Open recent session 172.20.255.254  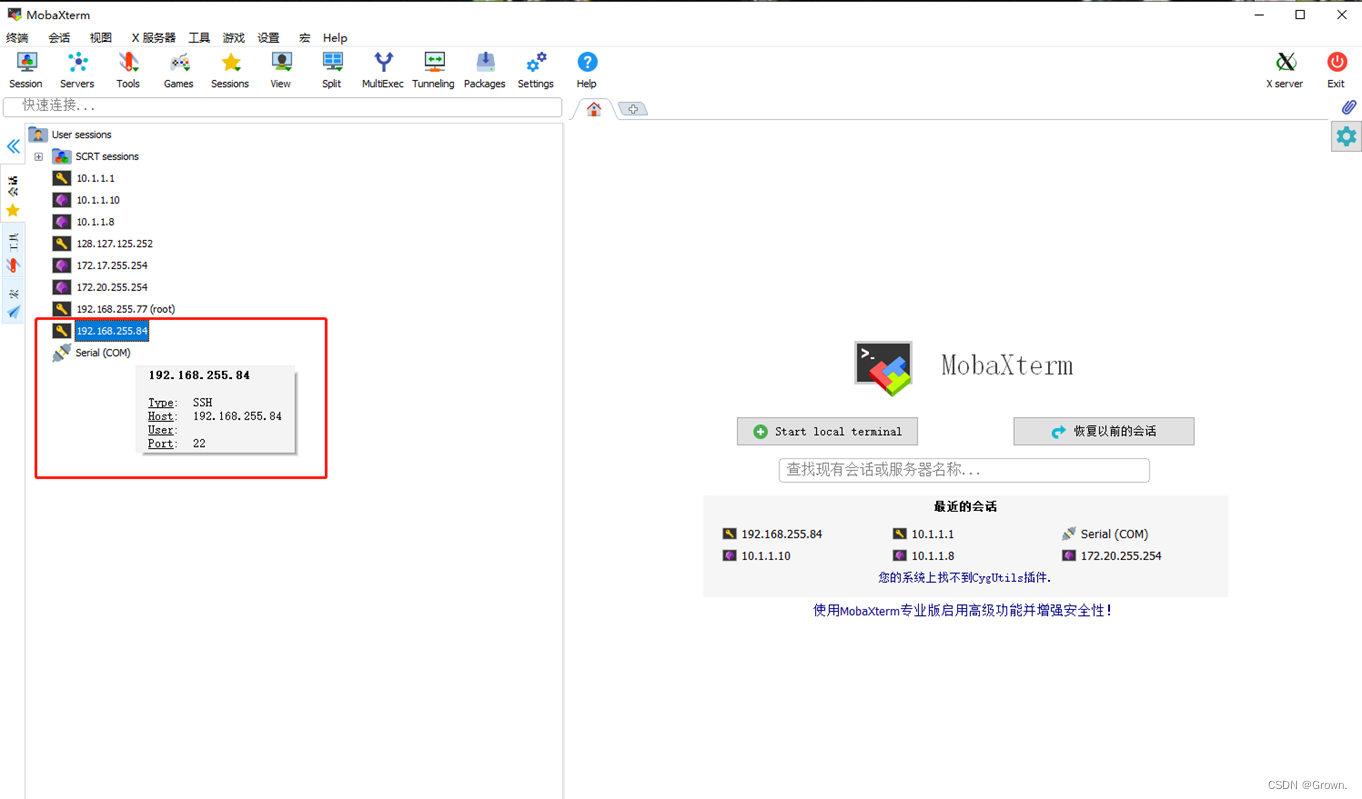pos(1111,556)
